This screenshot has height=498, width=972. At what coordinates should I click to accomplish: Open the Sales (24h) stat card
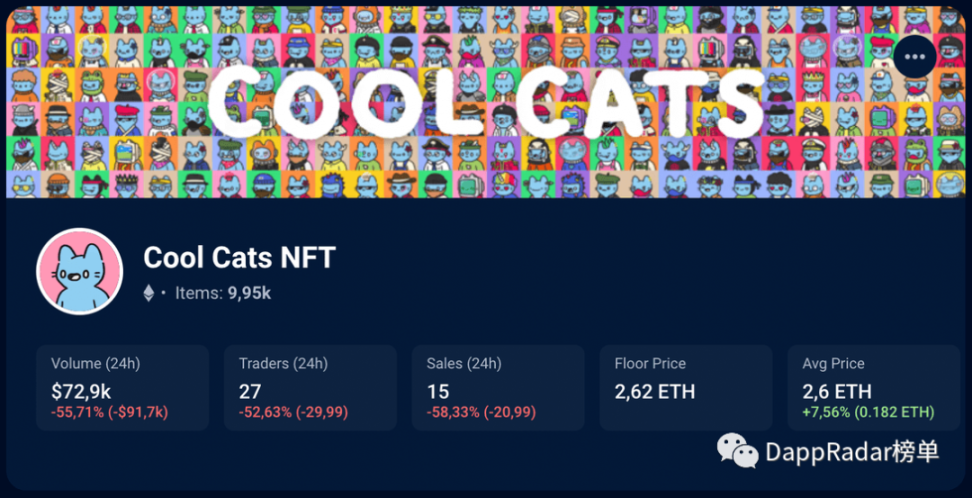498,388
